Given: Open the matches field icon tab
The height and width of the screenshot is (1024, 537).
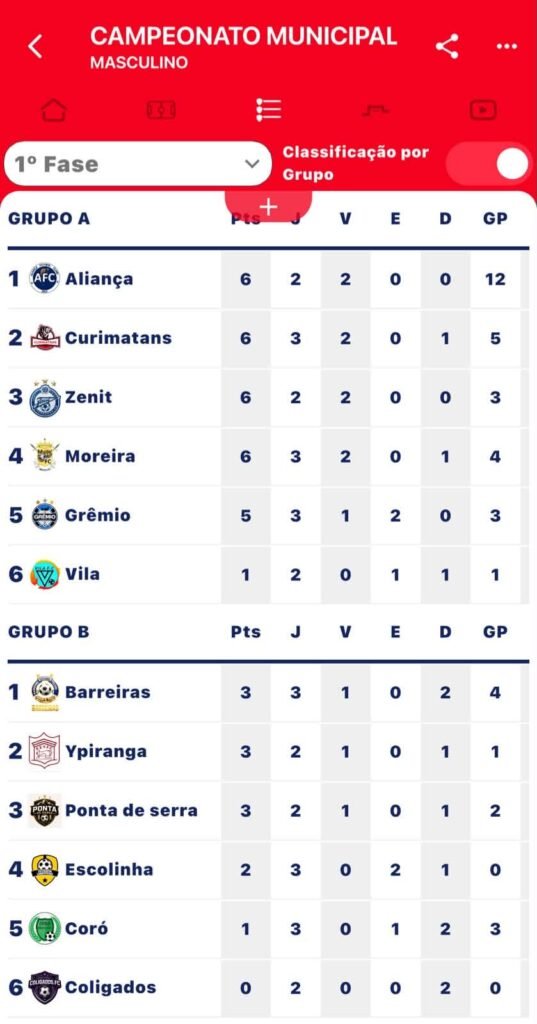Looking at the screenshot, I should [161, 110].
